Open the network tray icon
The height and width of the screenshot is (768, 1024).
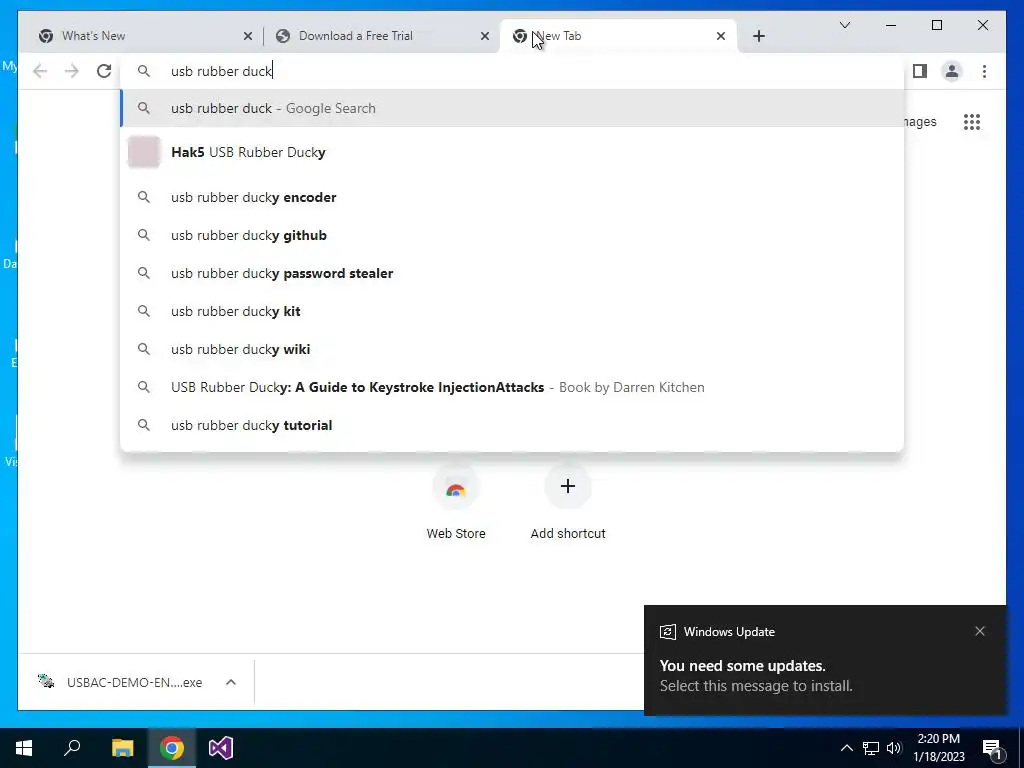tap(871, 748)
